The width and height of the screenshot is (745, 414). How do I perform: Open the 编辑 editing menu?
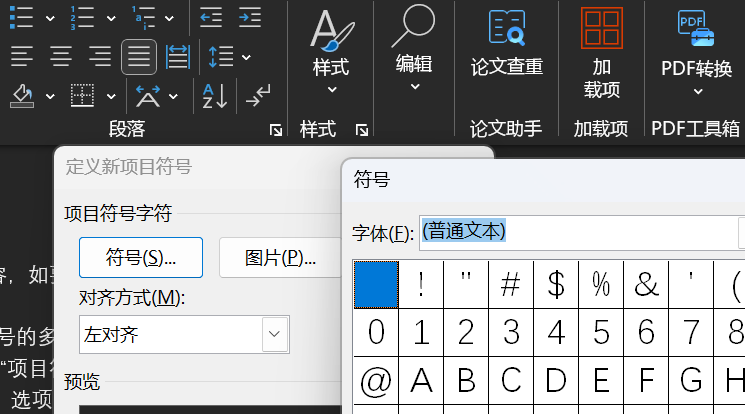(x=414, y=48)
